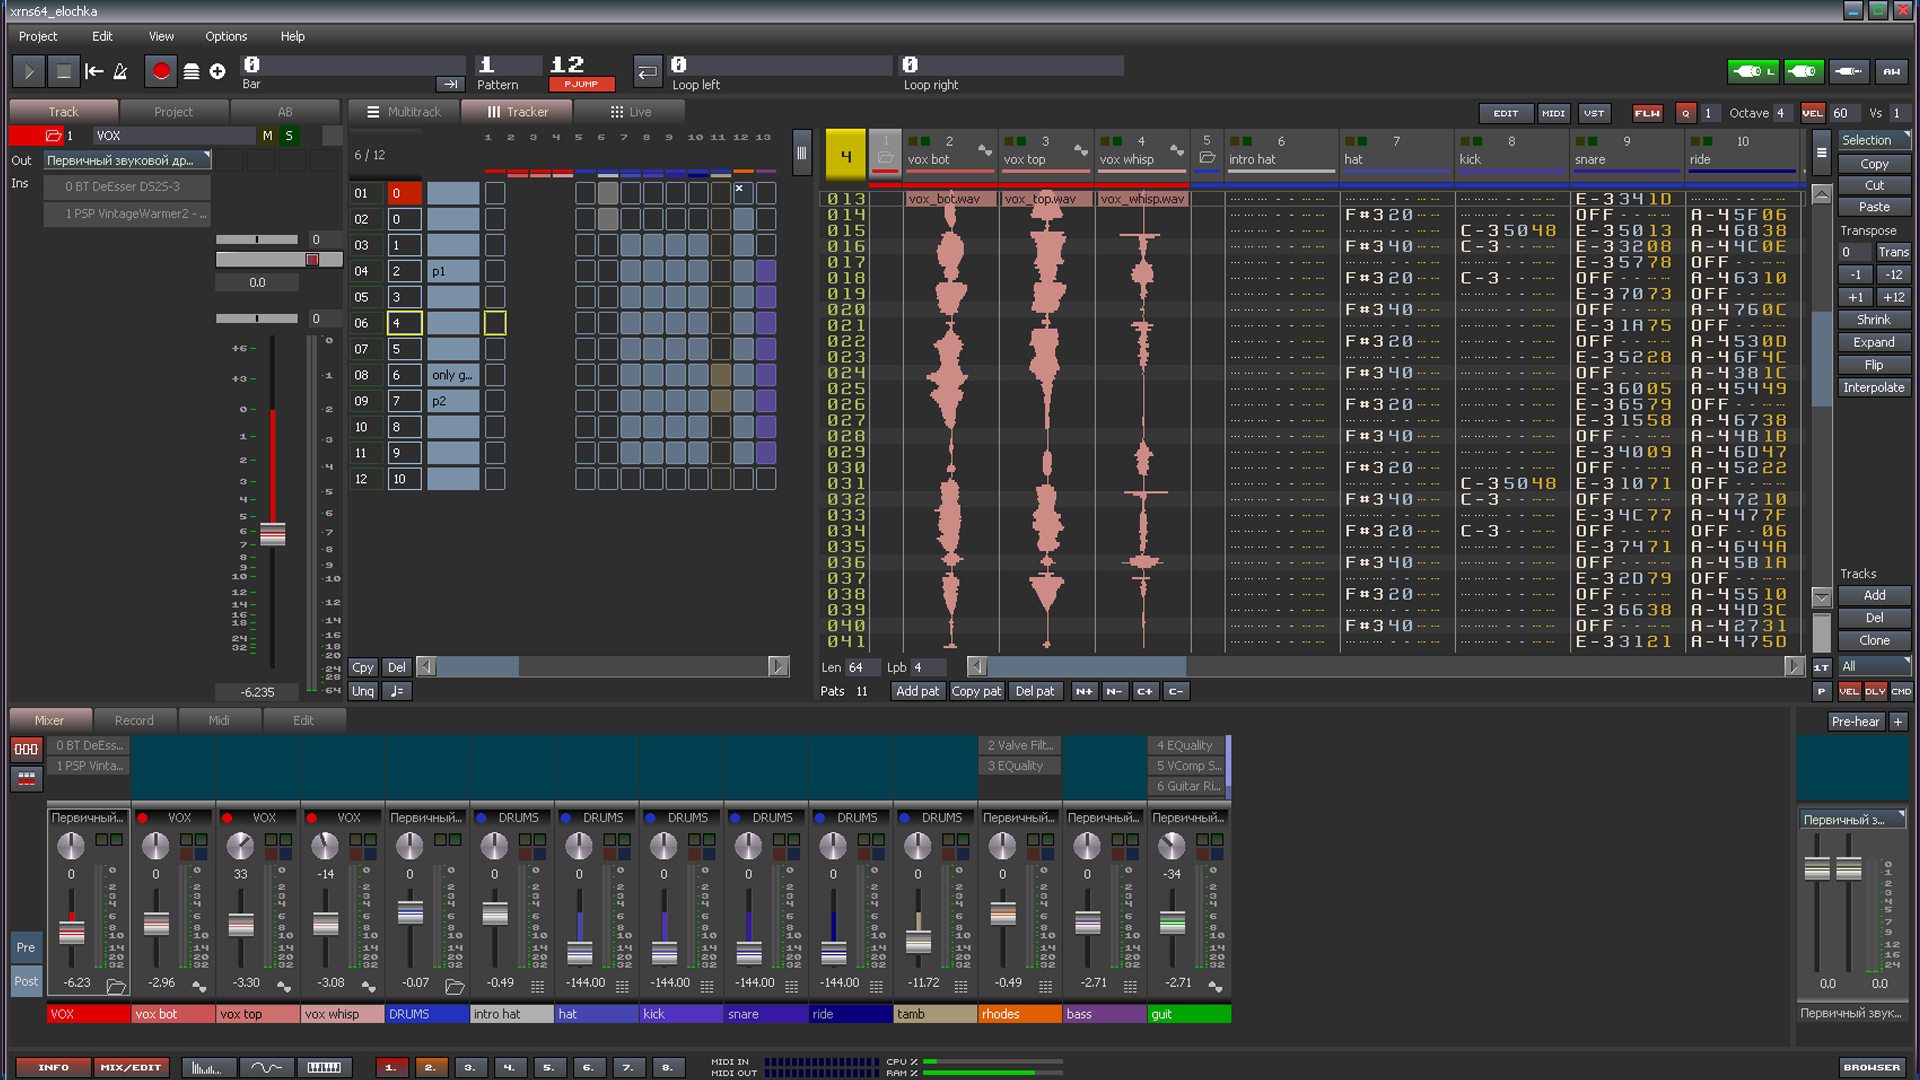Clone the current track
This screenshot has width=1920, height=1080.
(1874, 641)
